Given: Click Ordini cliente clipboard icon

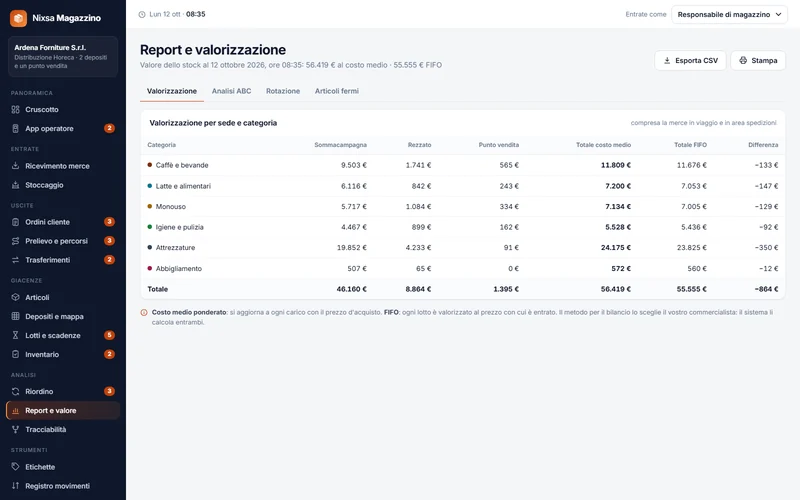Looking at the screenshot, I should pyautogui.click(x=15, y=222).
